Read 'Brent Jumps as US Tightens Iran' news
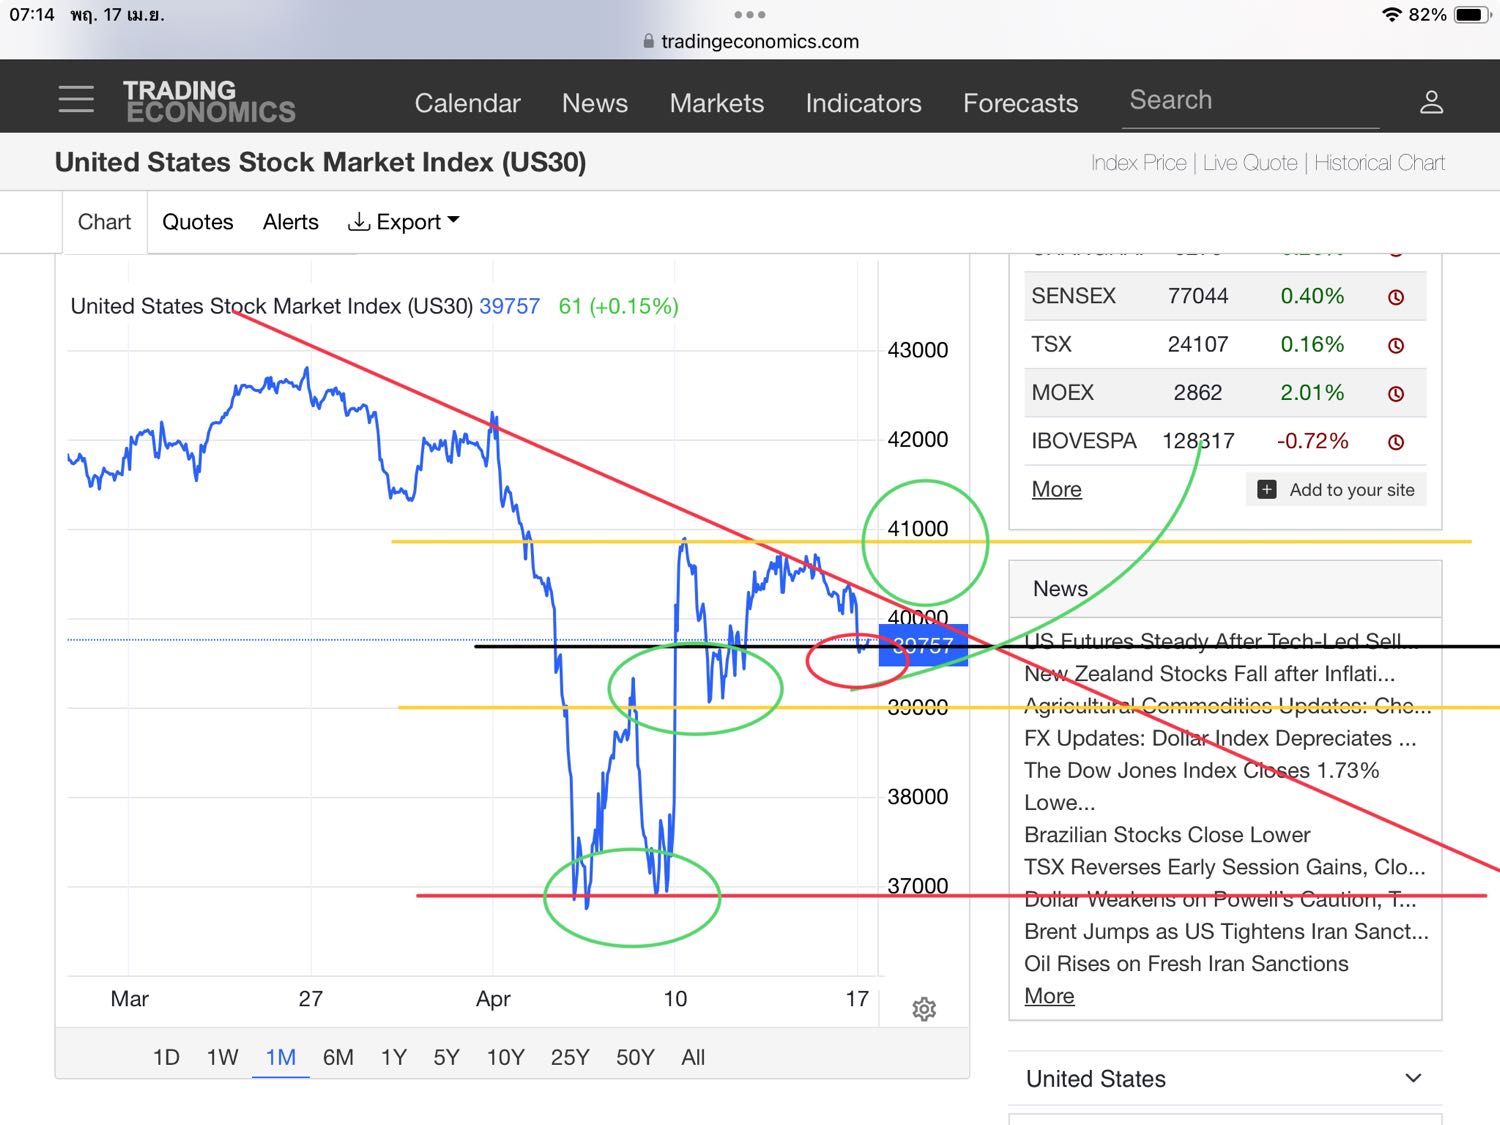Image resolution: width=1500 pixels, height=1125 pixels. tap(1227, 932)
